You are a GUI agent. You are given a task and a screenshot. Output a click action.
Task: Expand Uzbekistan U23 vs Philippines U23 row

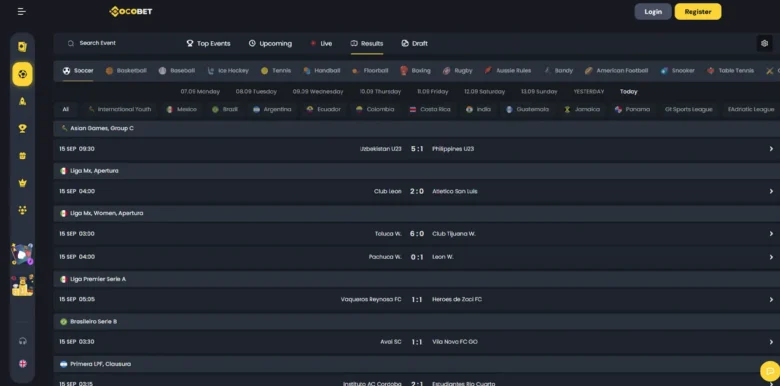pos(416,149)
